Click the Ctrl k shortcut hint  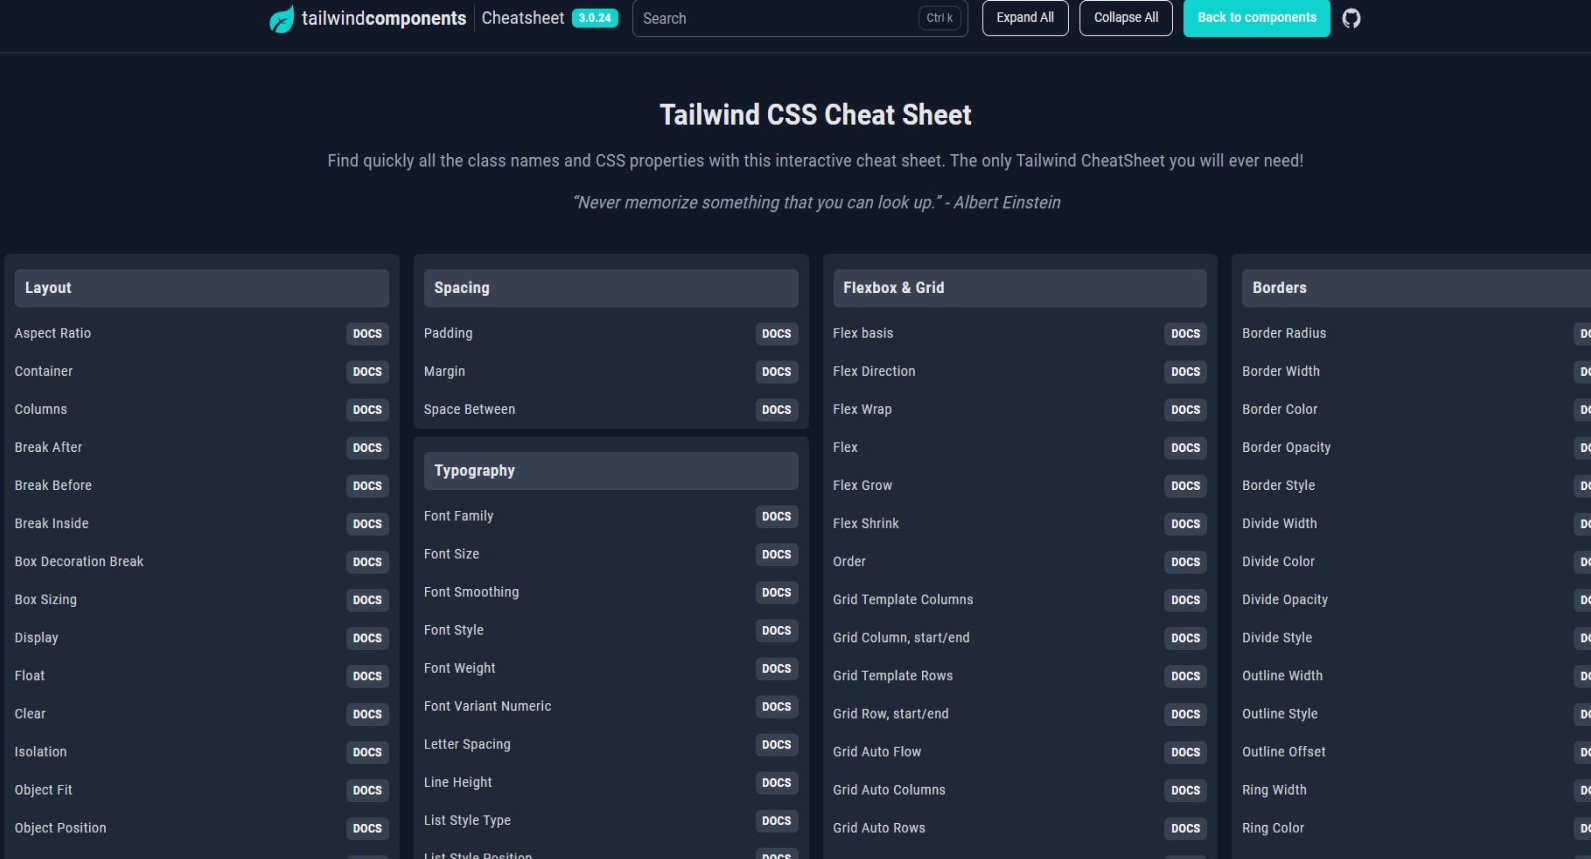point(939,18)
